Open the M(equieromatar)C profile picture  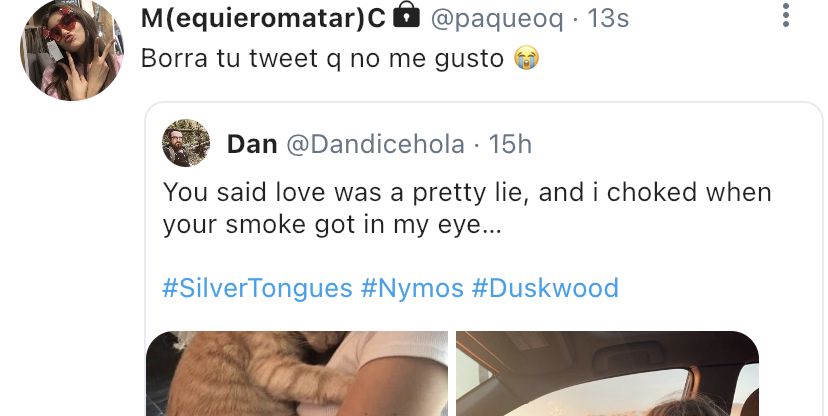[71, 50]
